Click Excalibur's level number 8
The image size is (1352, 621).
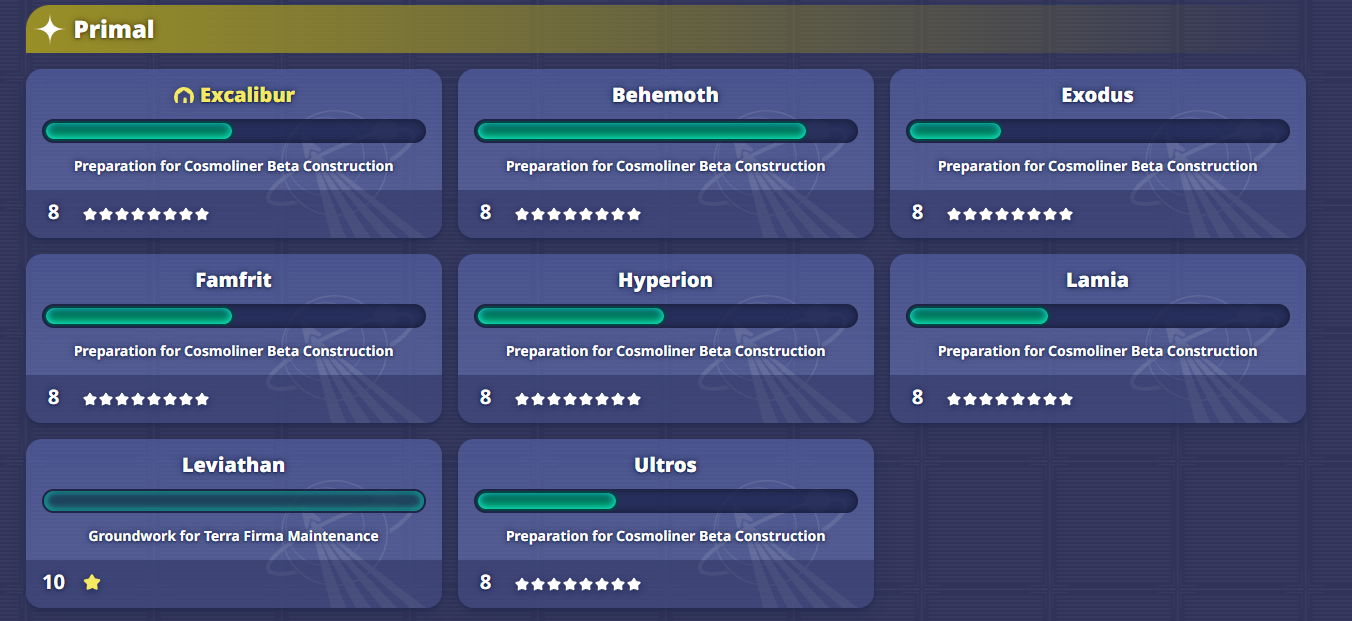click(54, 212)
